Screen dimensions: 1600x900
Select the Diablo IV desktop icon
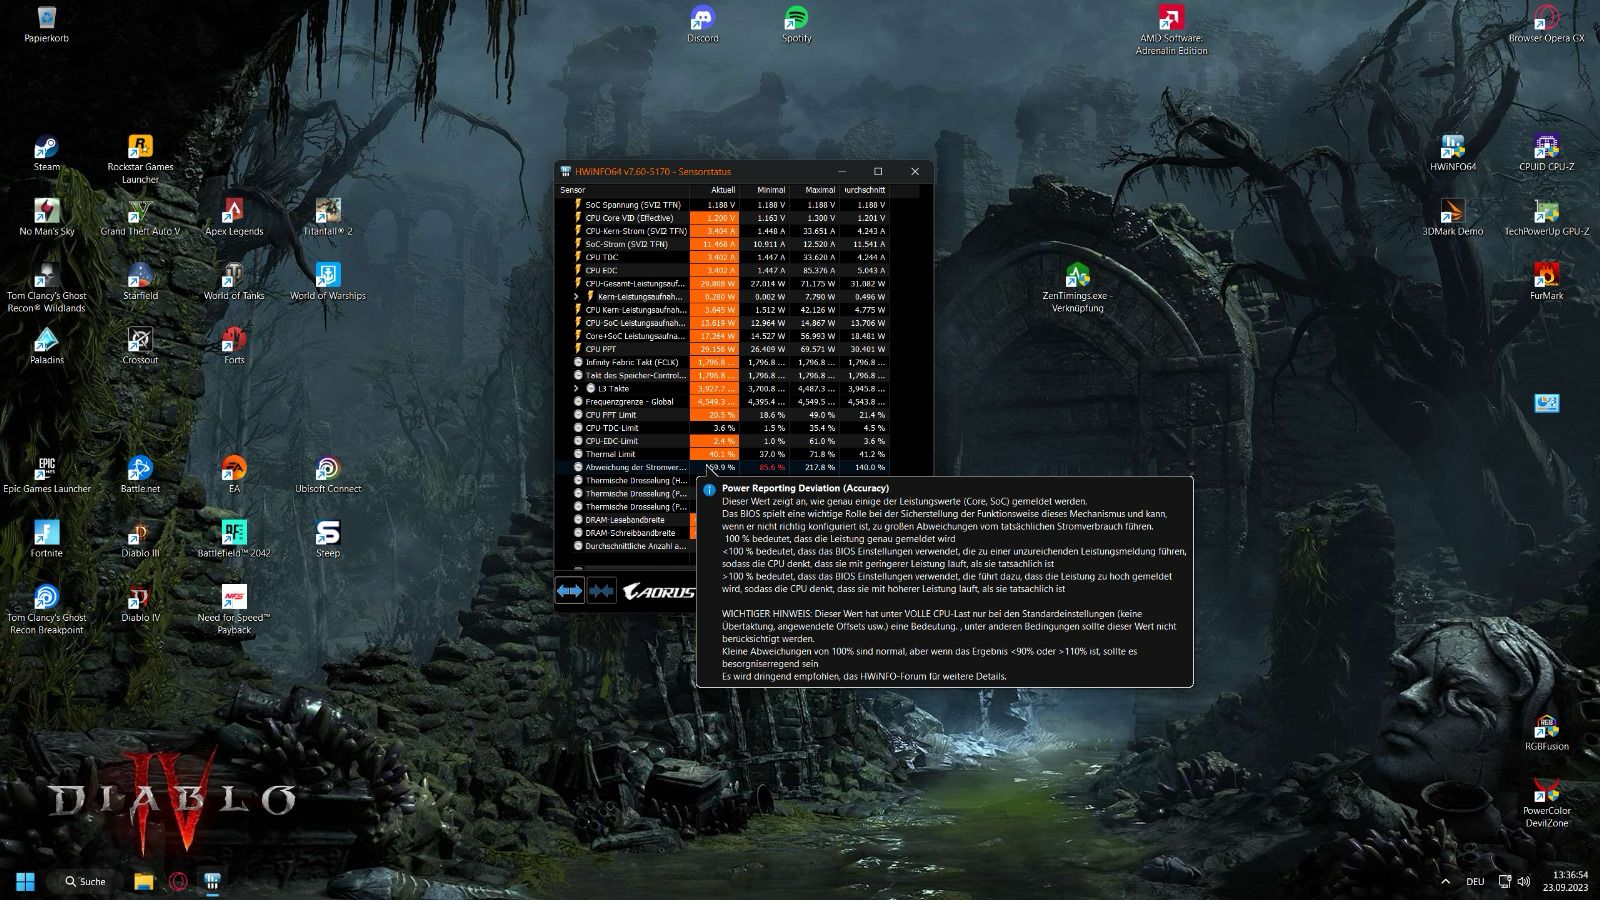click(140, 603)
